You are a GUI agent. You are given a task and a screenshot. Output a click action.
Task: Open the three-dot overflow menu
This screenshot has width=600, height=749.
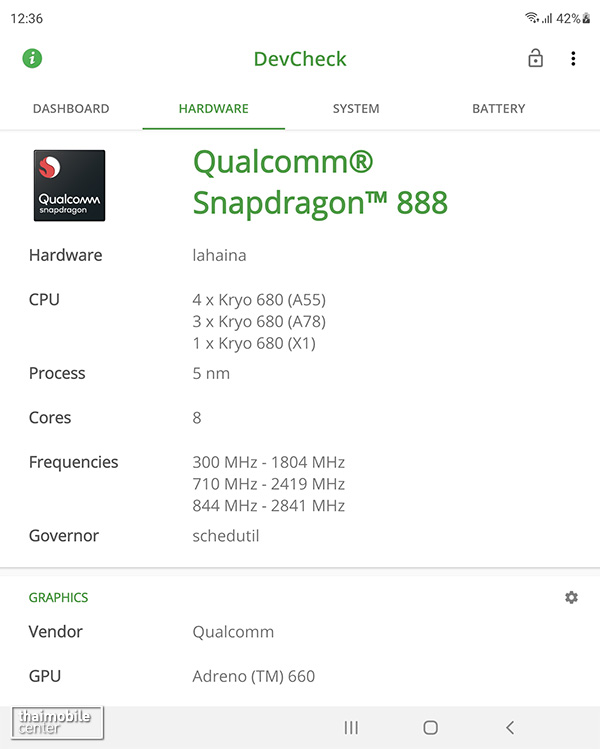[573, 59]
